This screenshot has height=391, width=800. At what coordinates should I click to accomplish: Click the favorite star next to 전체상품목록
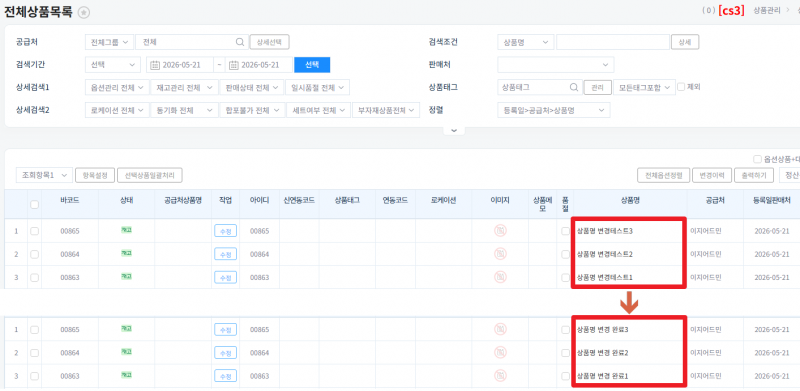84,13
